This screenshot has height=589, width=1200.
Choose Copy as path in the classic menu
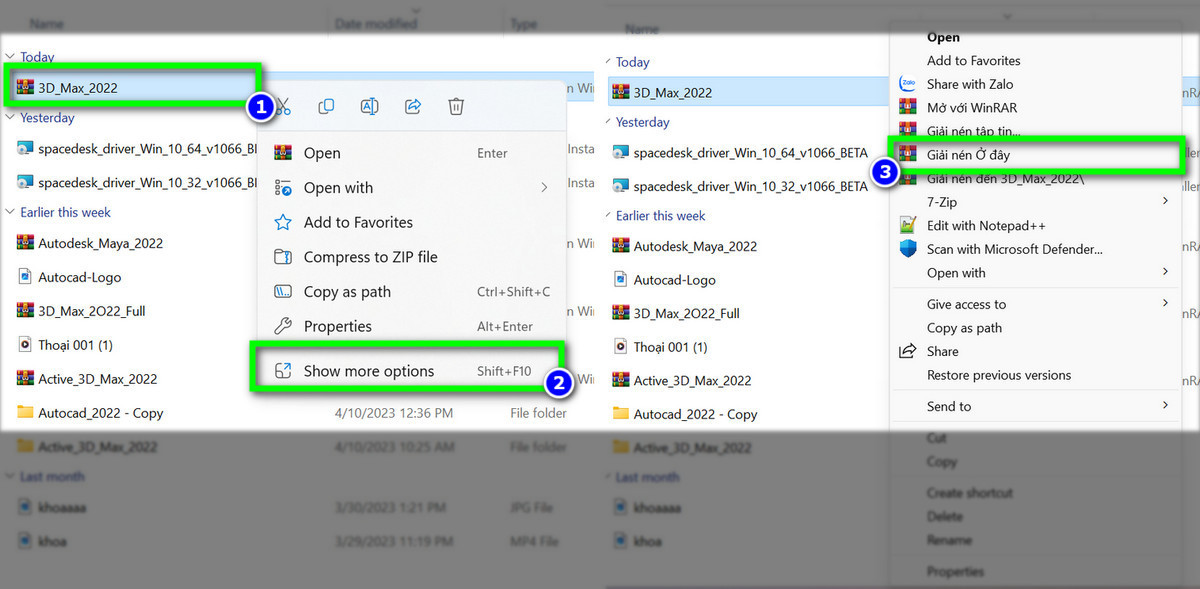(x=964, y=328)
